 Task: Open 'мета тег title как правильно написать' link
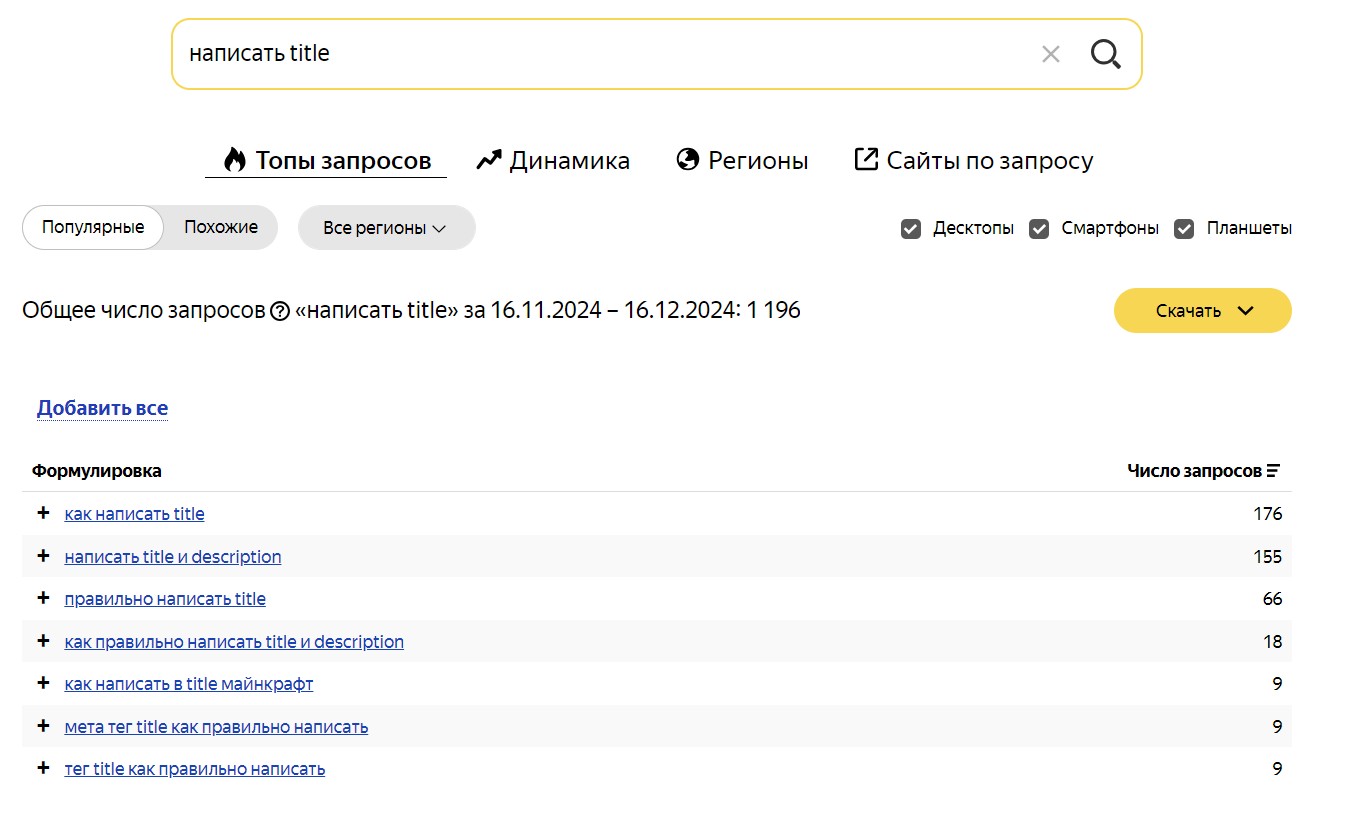pyautogui.click(x=216, y=727)
